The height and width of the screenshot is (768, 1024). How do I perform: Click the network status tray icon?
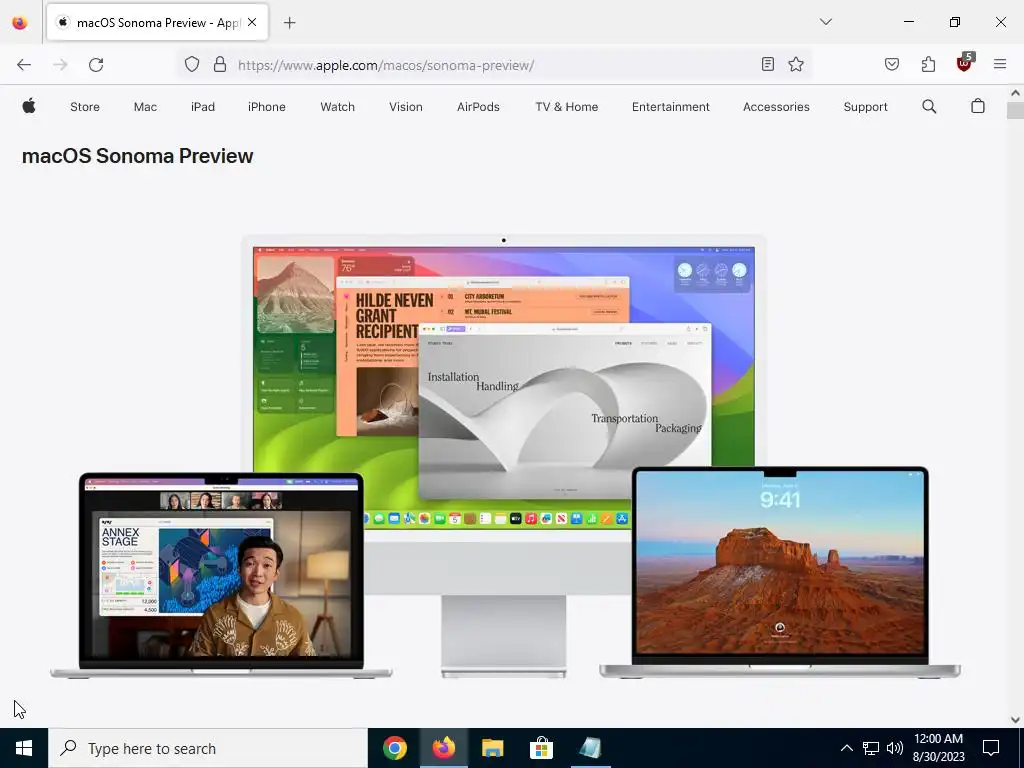click(x=871, y=748)
